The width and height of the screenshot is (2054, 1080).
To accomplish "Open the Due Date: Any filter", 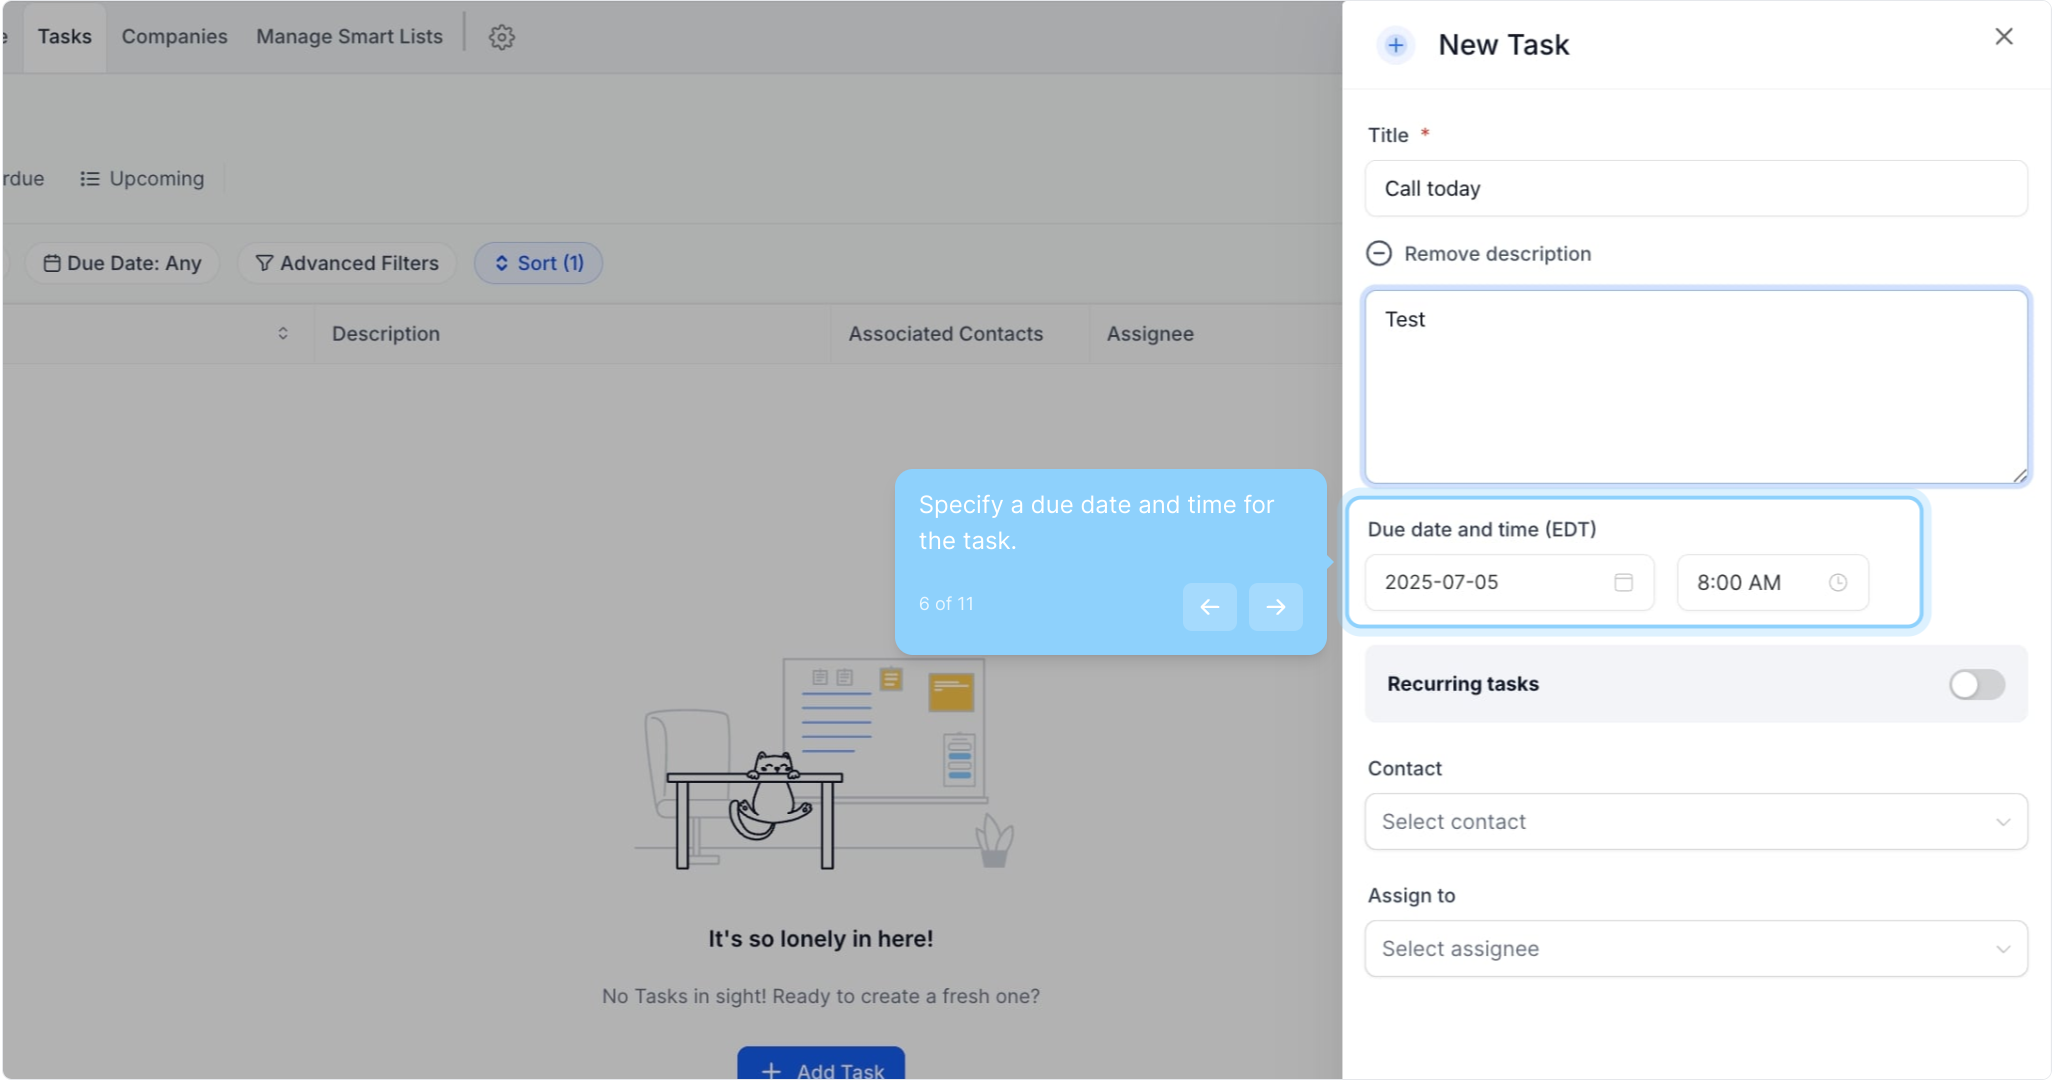I will [122, 263].
